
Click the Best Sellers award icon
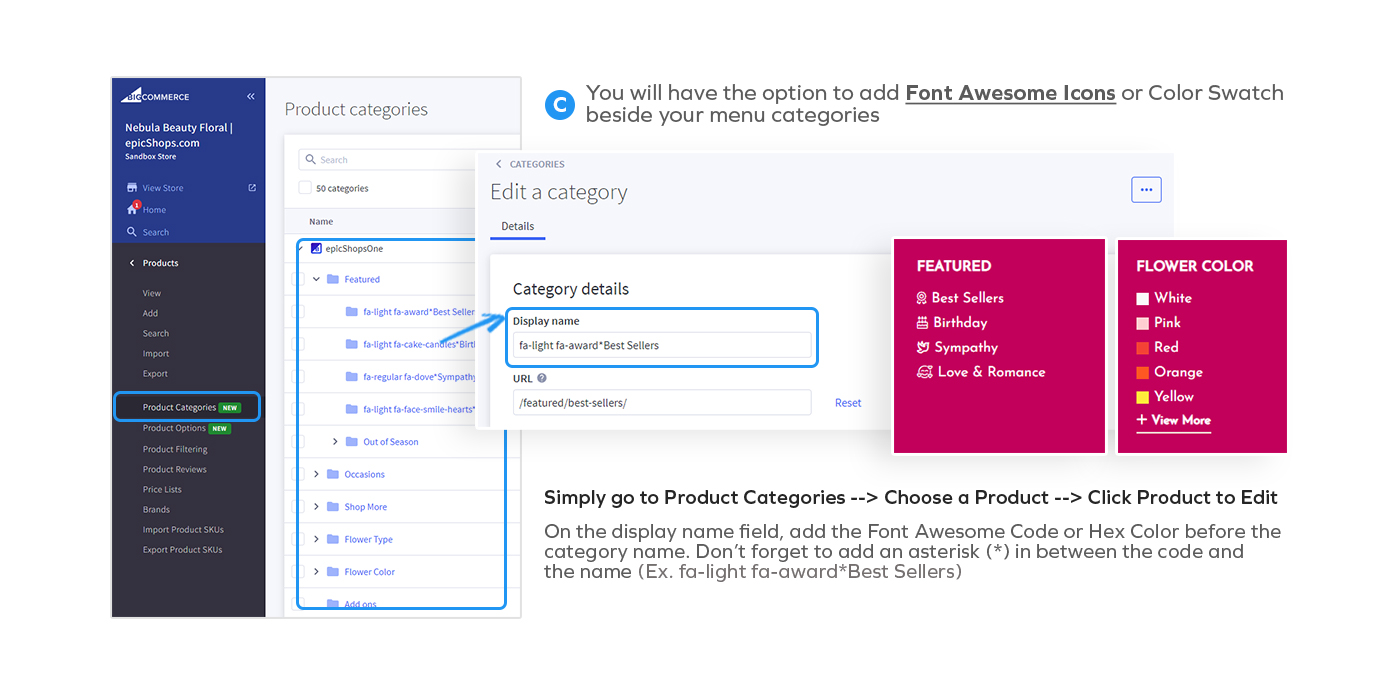922,298
